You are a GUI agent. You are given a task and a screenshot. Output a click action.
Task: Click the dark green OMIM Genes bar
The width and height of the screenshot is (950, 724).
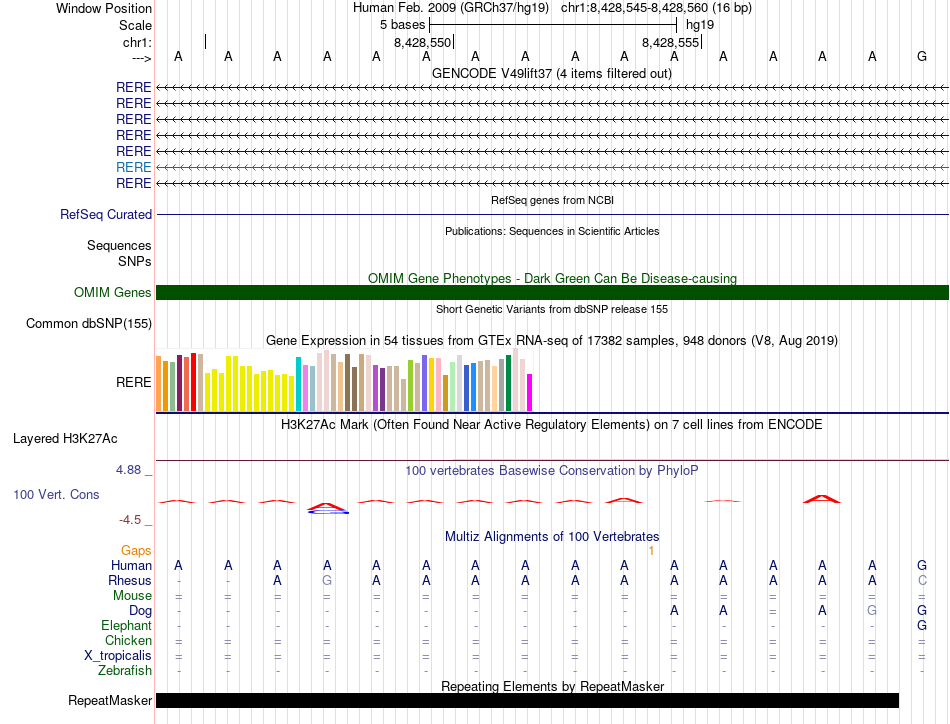[x=552, y=293]
